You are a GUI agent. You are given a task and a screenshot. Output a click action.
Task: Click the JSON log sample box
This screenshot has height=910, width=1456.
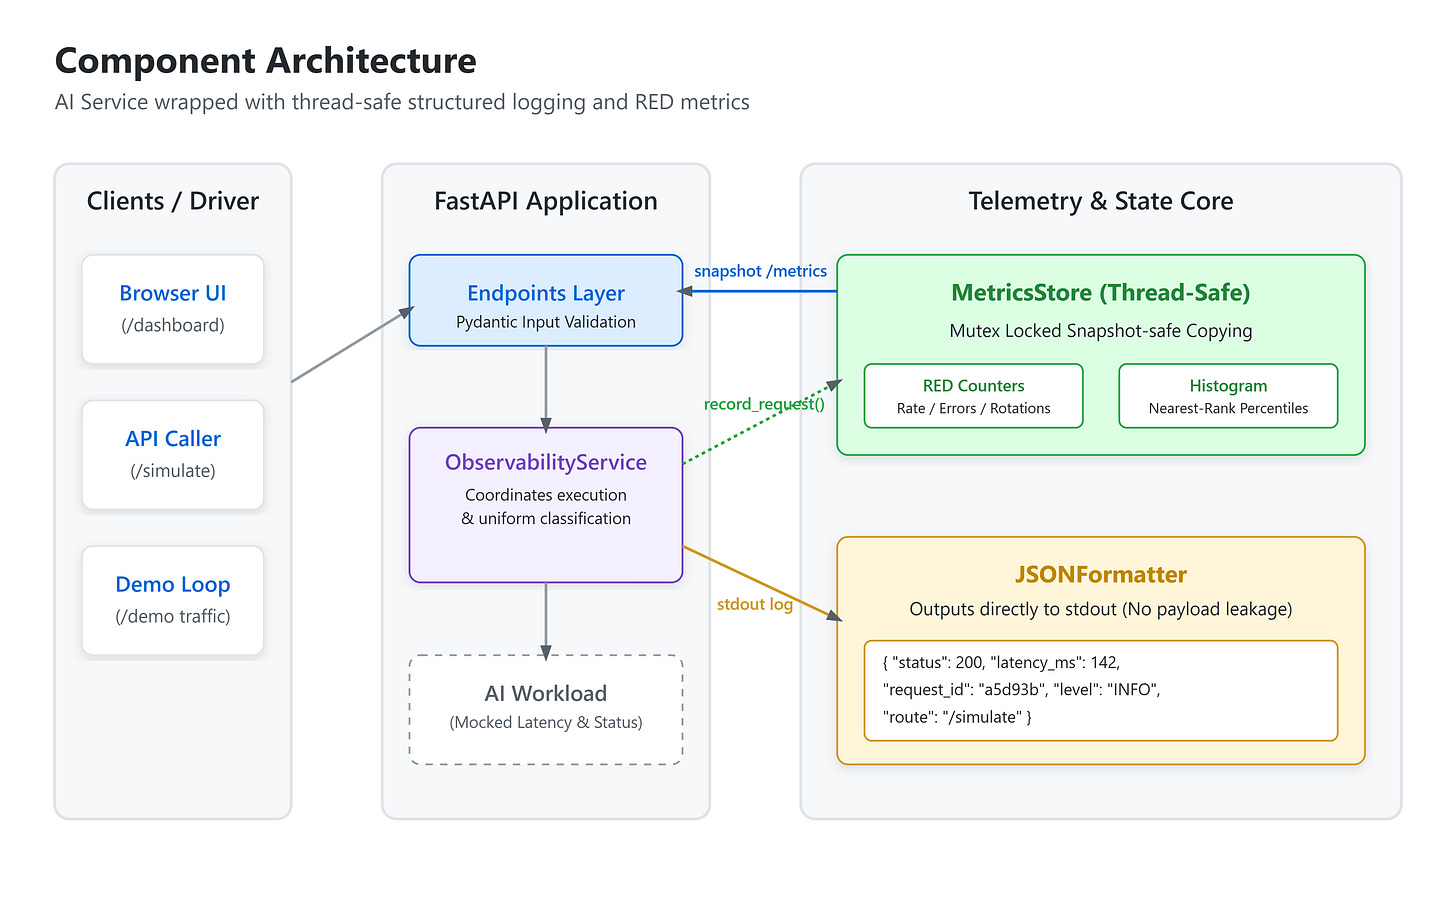(x=1101, y=691)
